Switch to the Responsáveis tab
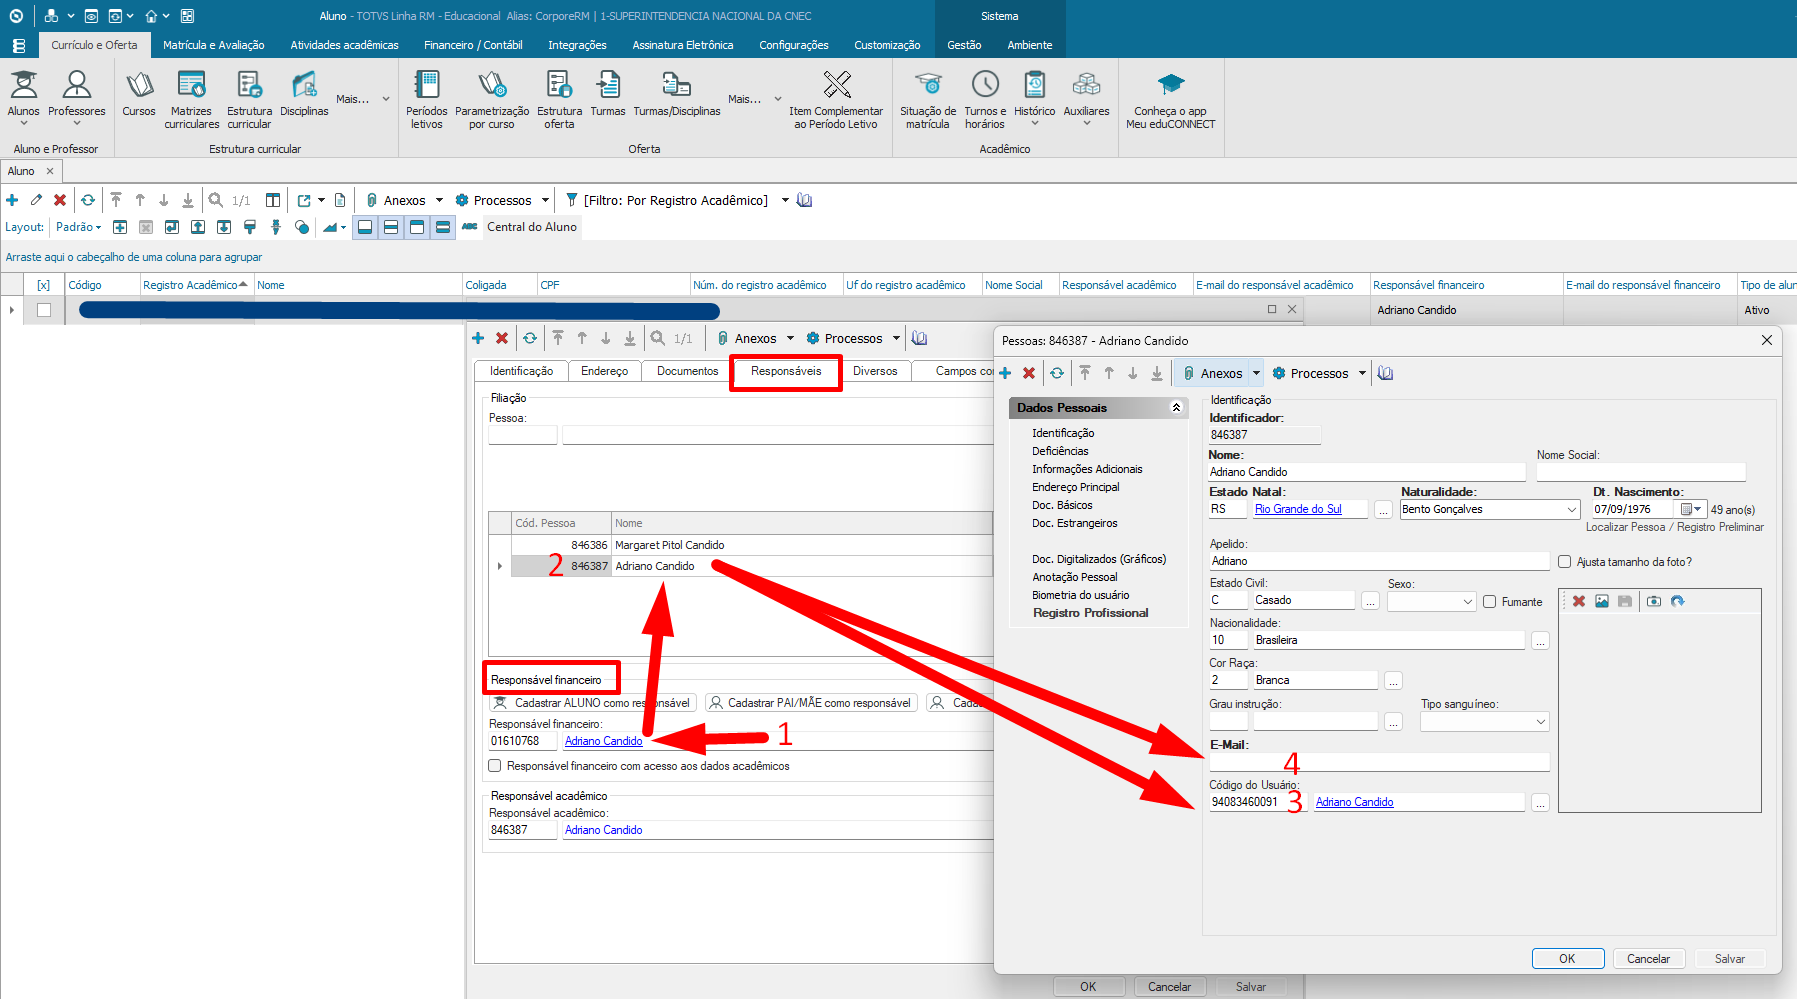Screen dimensions: 1797x999 786,371
